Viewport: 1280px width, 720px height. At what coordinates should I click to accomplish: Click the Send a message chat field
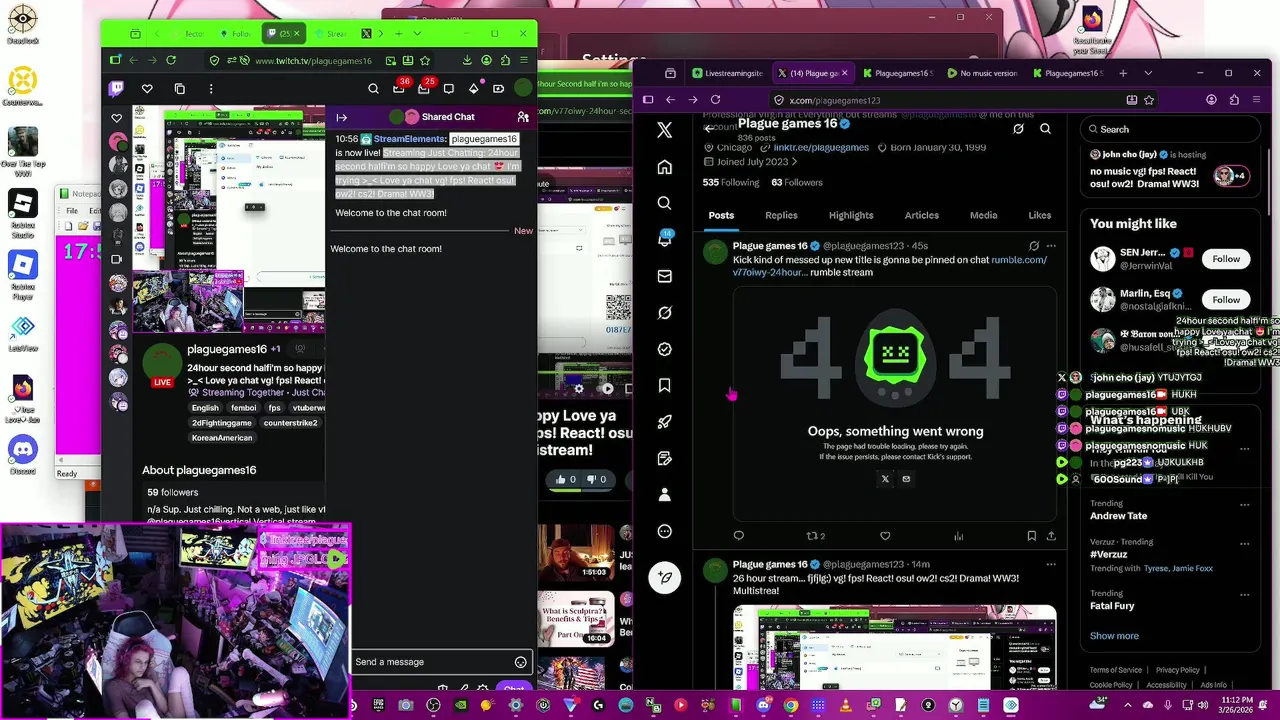tap(440, 662)
